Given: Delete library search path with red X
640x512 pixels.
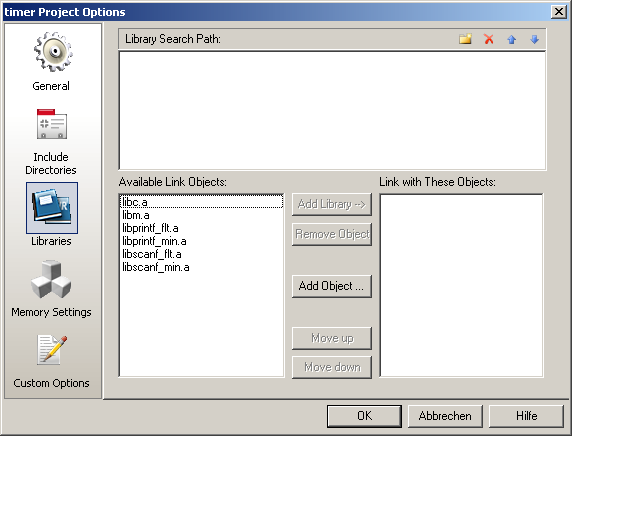Looking at the screenshot, I should coord(489,39).
